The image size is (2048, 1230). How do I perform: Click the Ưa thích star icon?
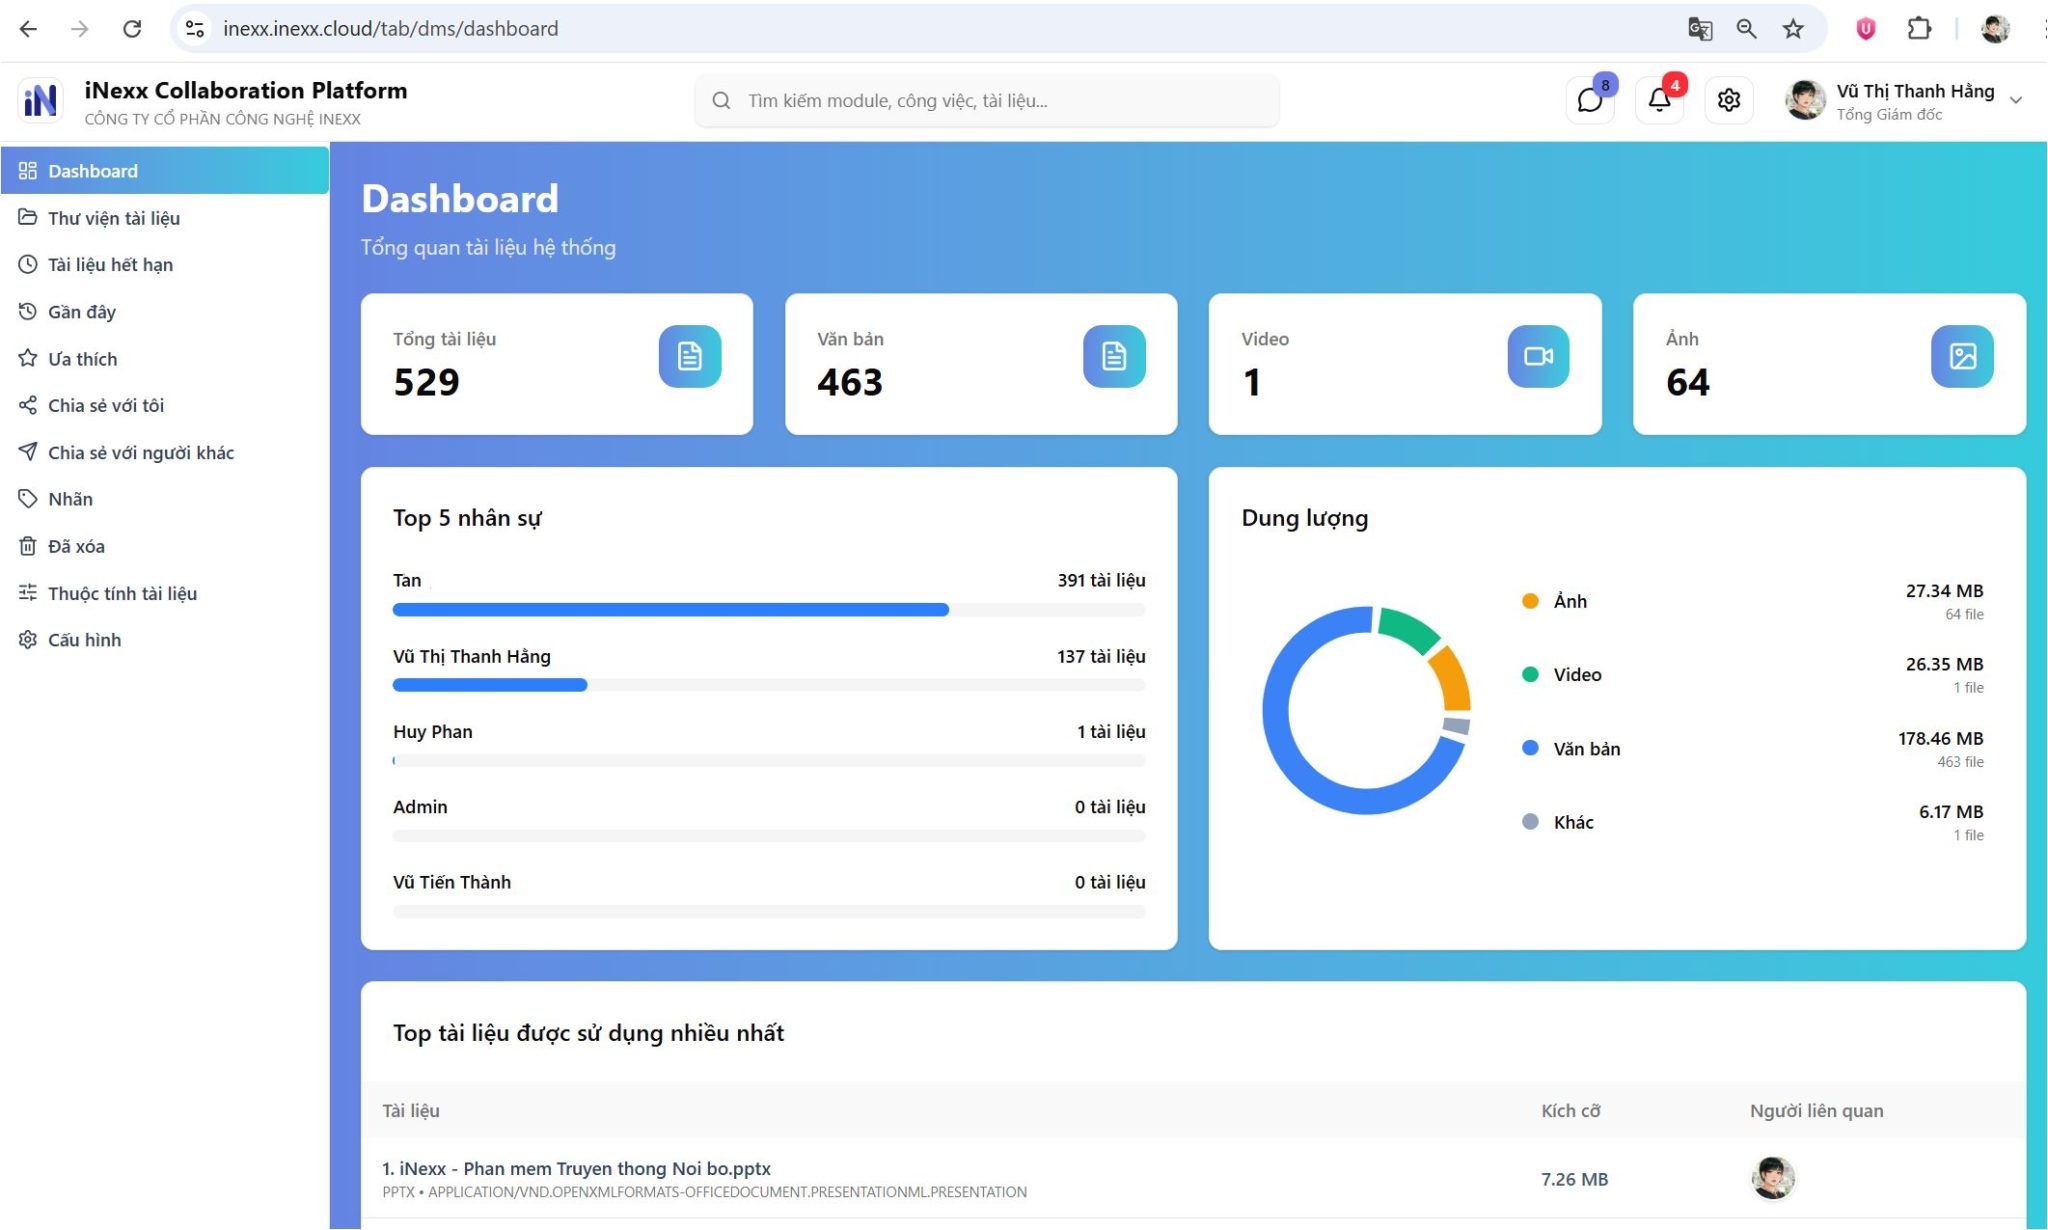tap(27, 358)
